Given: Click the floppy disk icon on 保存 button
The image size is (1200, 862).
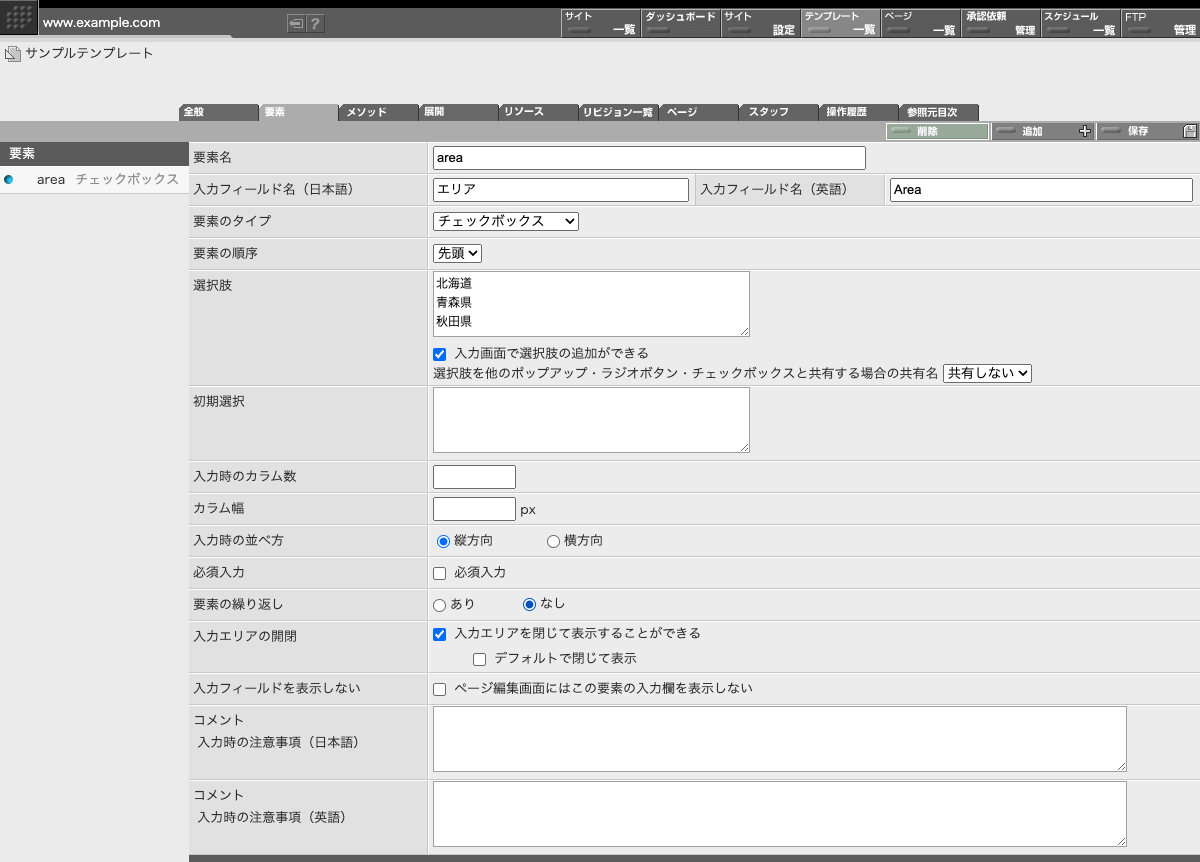Looking at the screenshot, I should pyautogui.click(x=1188, y=131).
